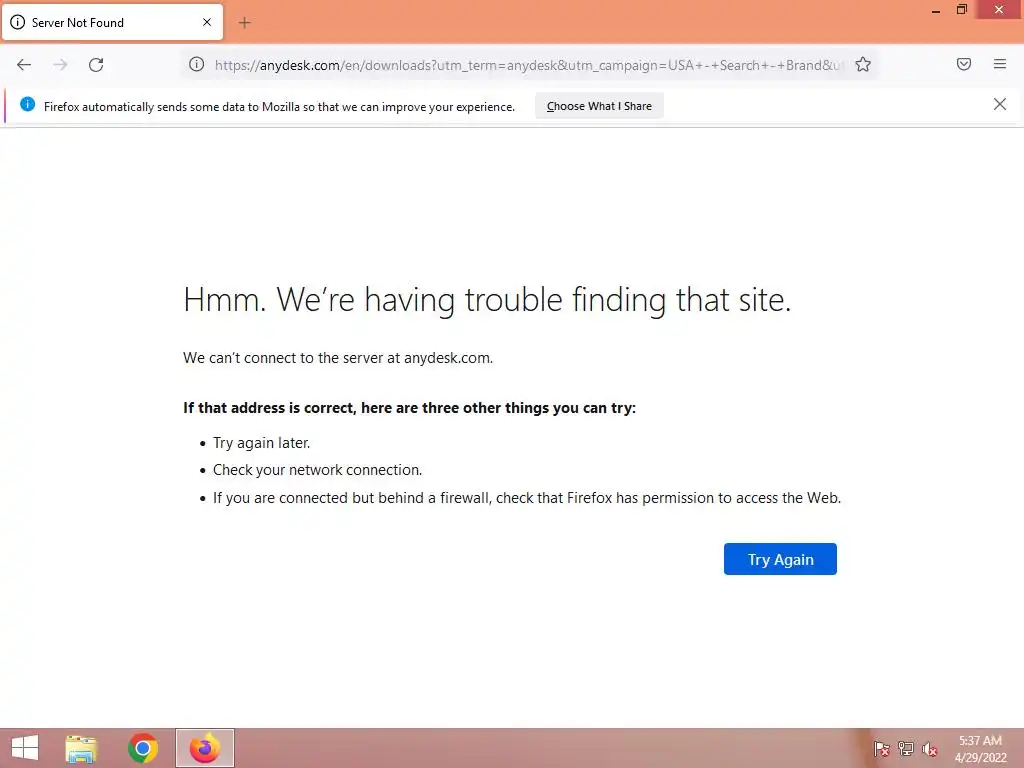Image resolution: width=1024 pixels, height=768 pixels.
Task: Click 'If that address is correct' bold line
Action: click(x=409, y=408)
